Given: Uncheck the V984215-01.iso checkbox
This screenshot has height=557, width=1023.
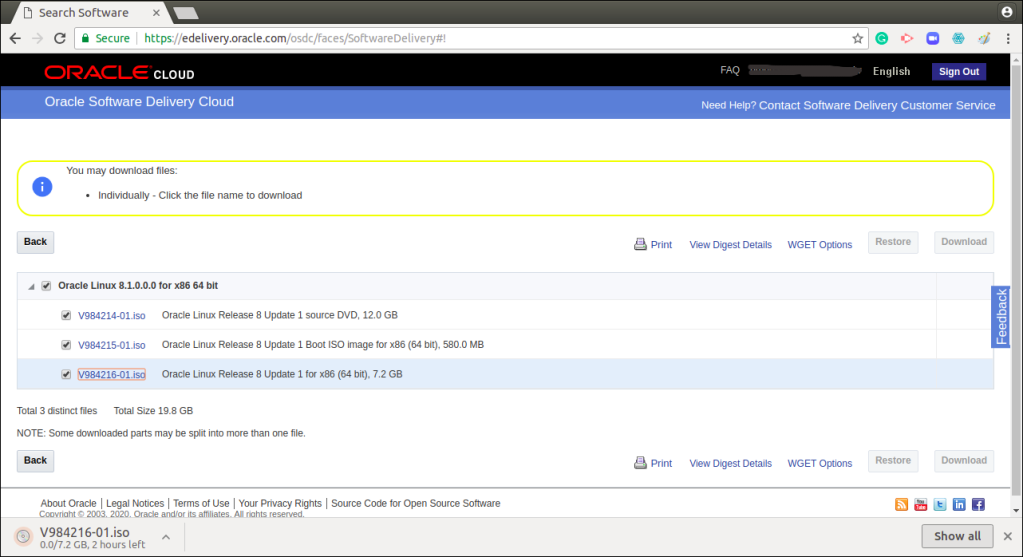Looking at the screenshot, I should pyautogui.click(x=66, y=344).
